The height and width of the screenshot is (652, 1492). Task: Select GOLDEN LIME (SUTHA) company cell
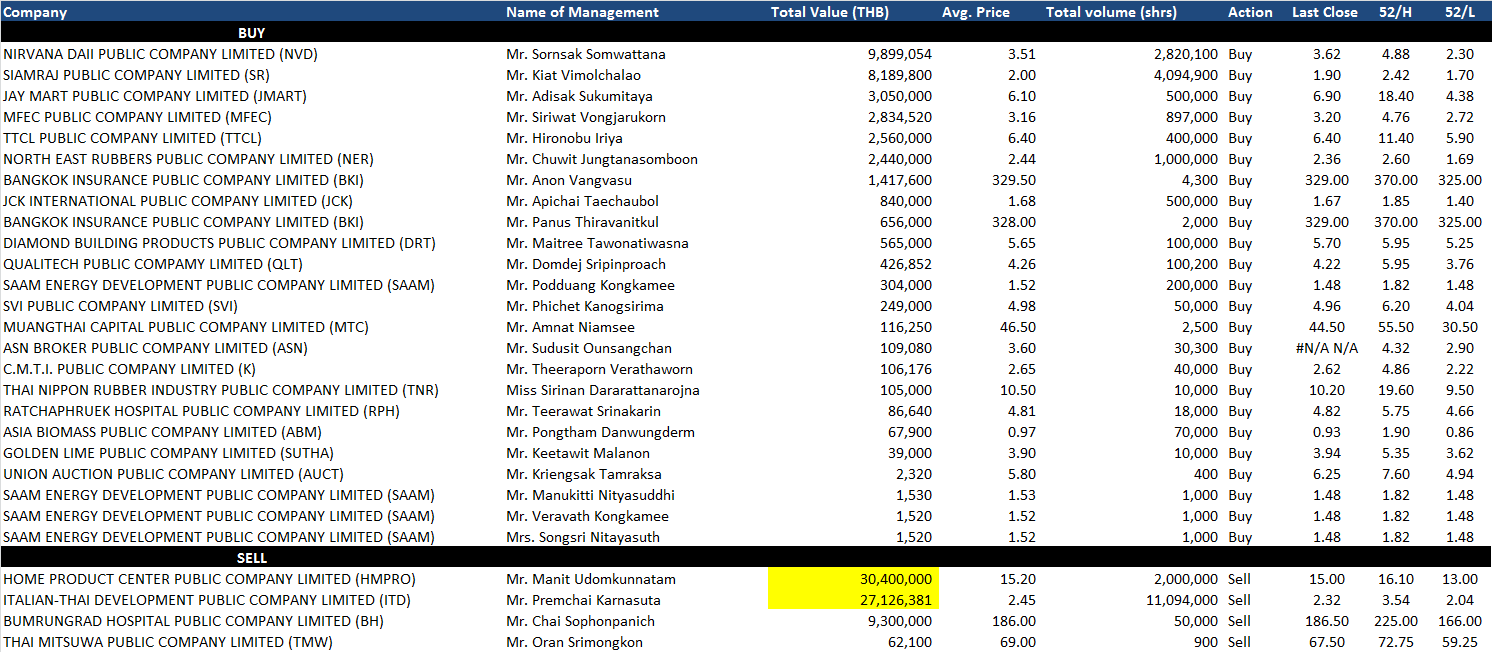coord(168,453)
